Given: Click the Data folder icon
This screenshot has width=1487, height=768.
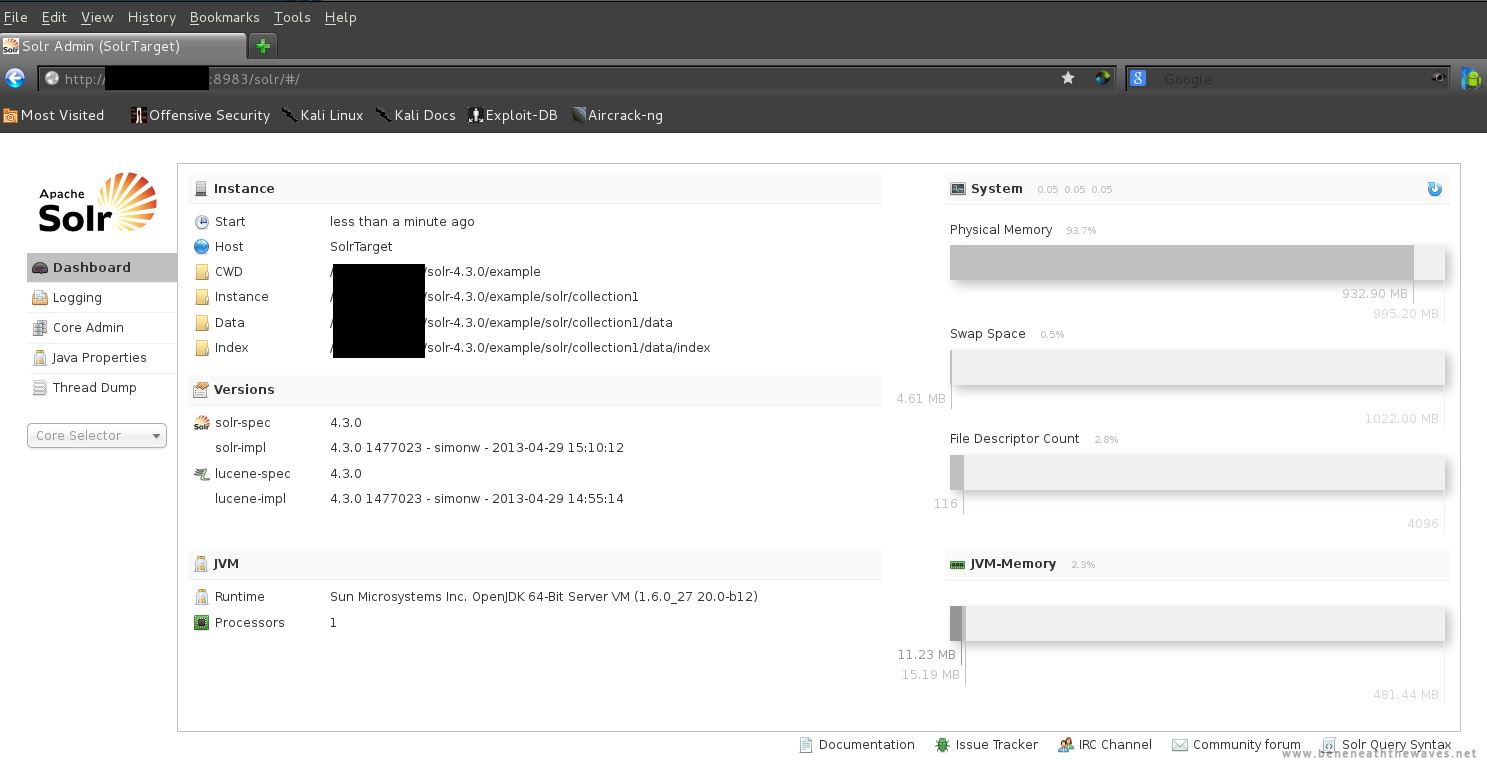Looking at the screenshot, I should 202,323.
